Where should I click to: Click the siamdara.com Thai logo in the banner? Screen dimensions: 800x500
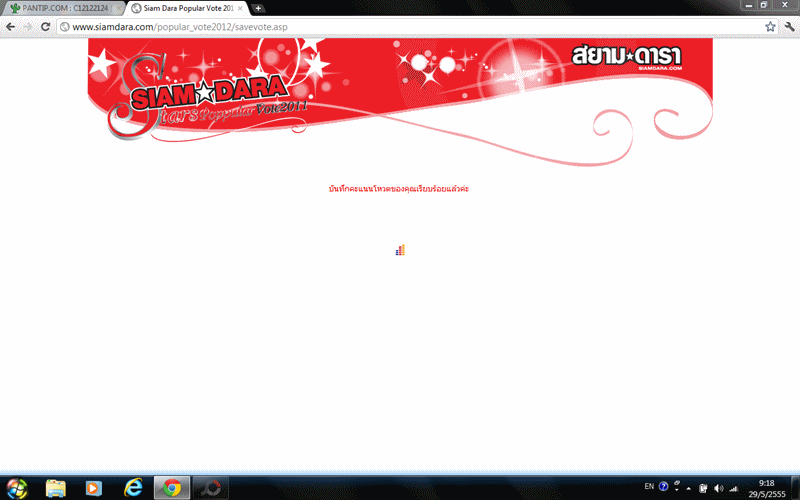click(627, 57)
